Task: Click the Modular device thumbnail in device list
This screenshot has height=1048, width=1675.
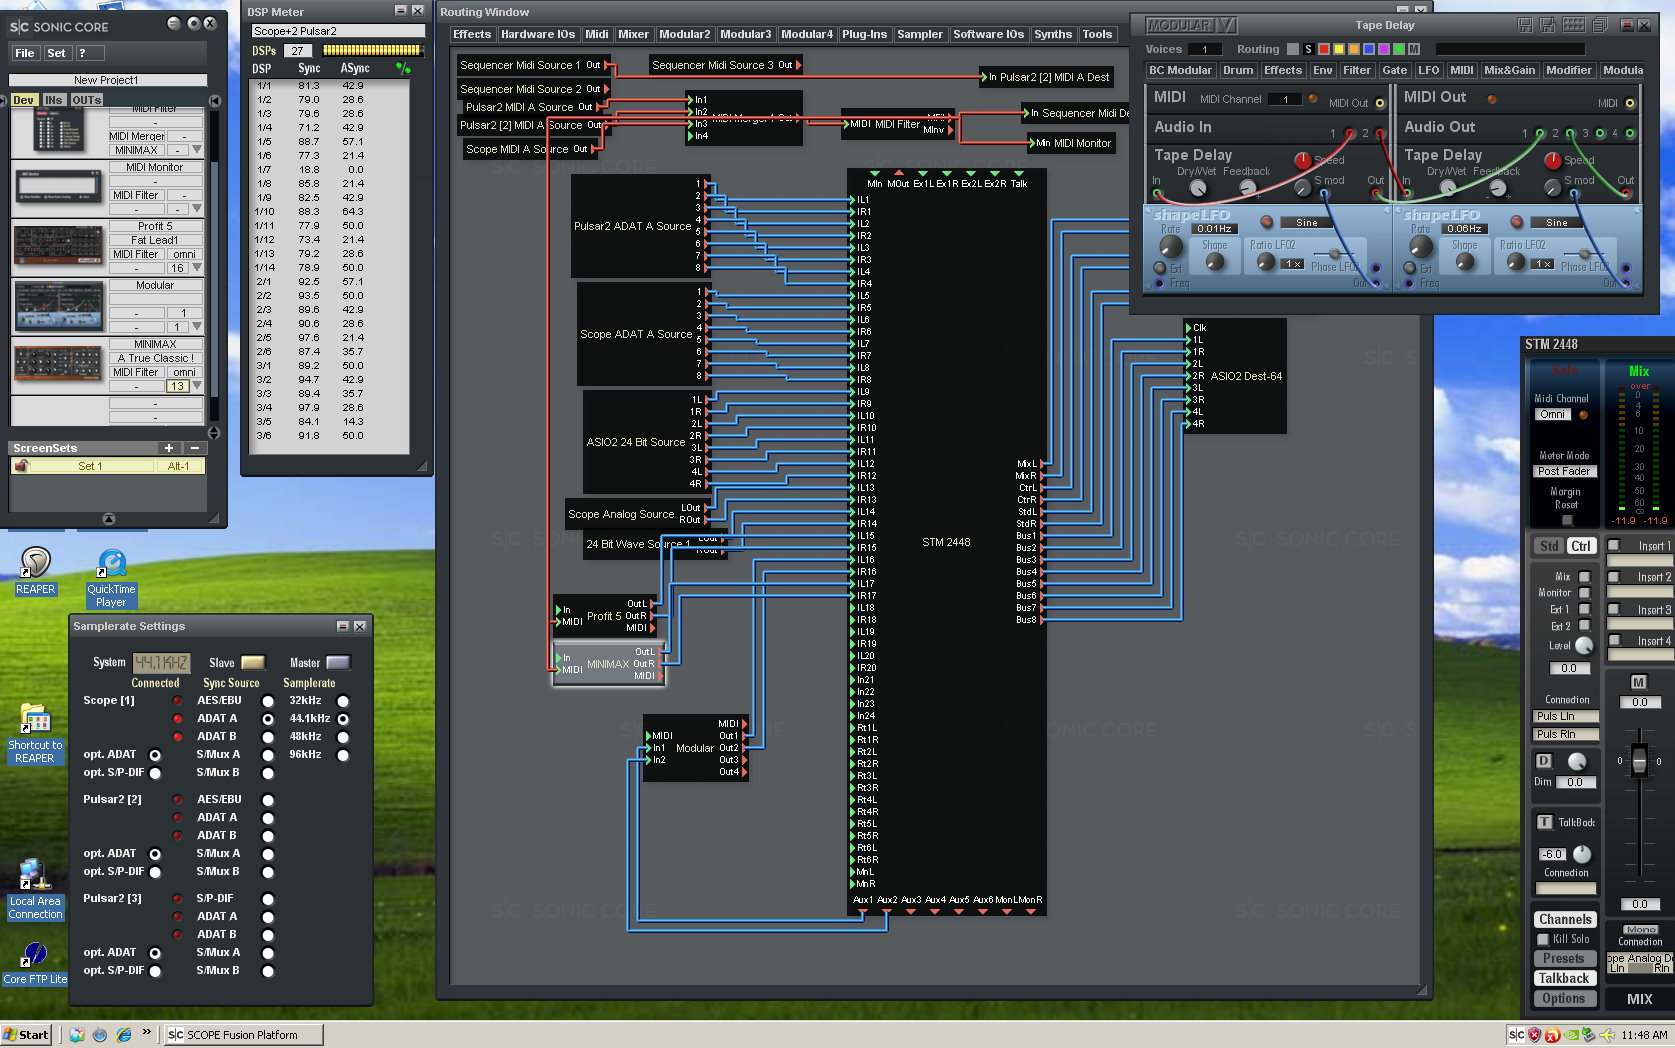Action: coord(59,306)
